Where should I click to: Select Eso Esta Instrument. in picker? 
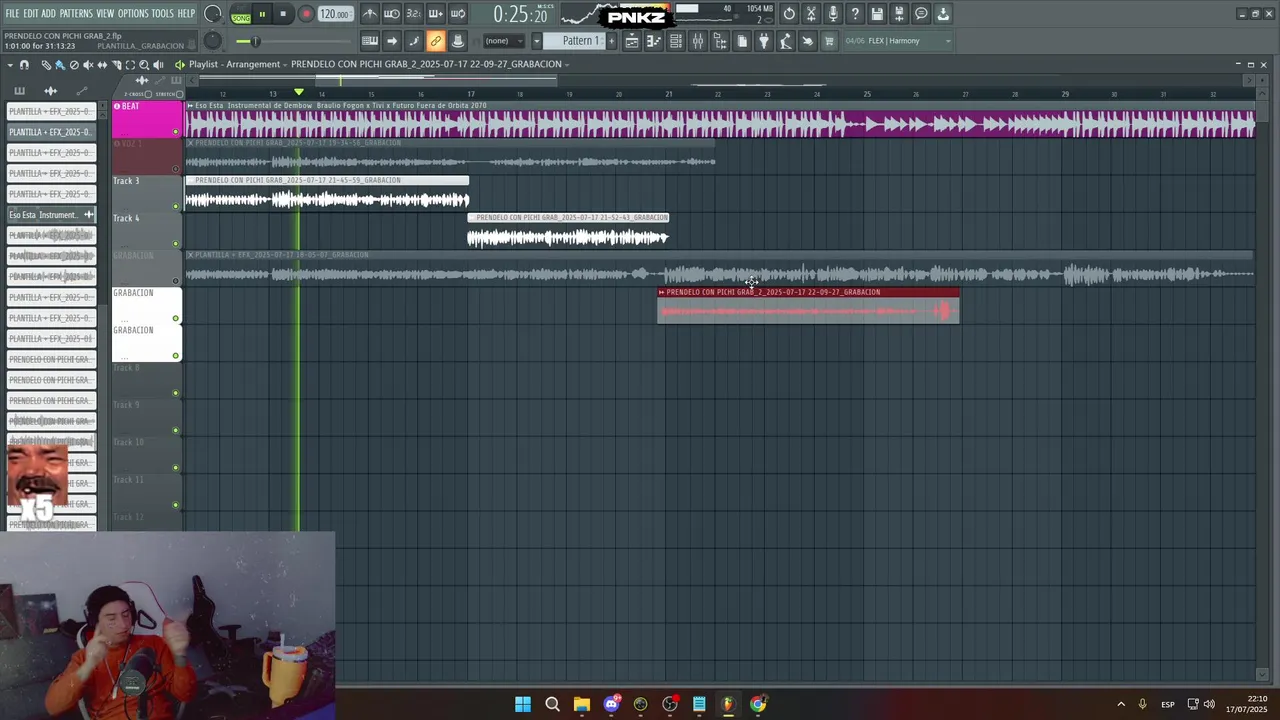click(x=52, y=215)
